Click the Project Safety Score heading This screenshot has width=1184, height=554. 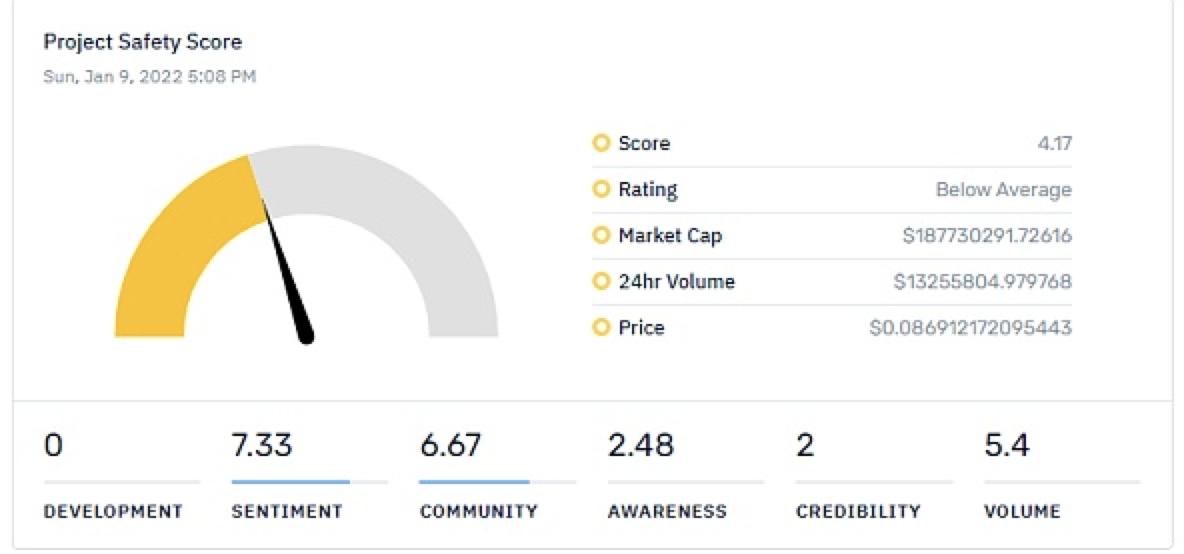(x=143, y=42)
